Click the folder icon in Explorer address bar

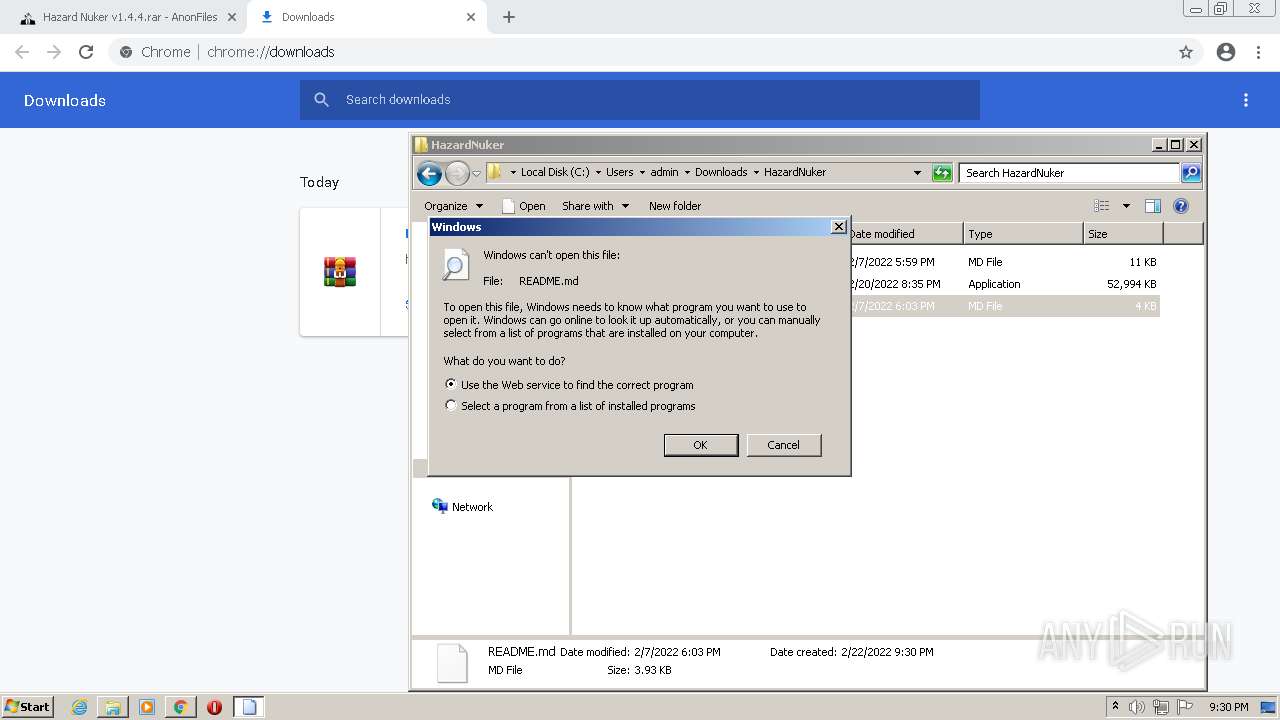click(494, 172)
